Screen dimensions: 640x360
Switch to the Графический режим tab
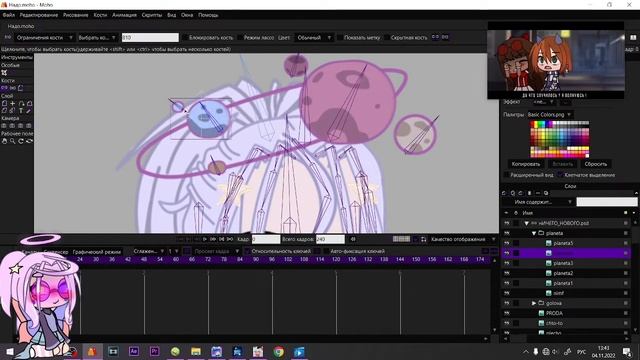point(97,252)
